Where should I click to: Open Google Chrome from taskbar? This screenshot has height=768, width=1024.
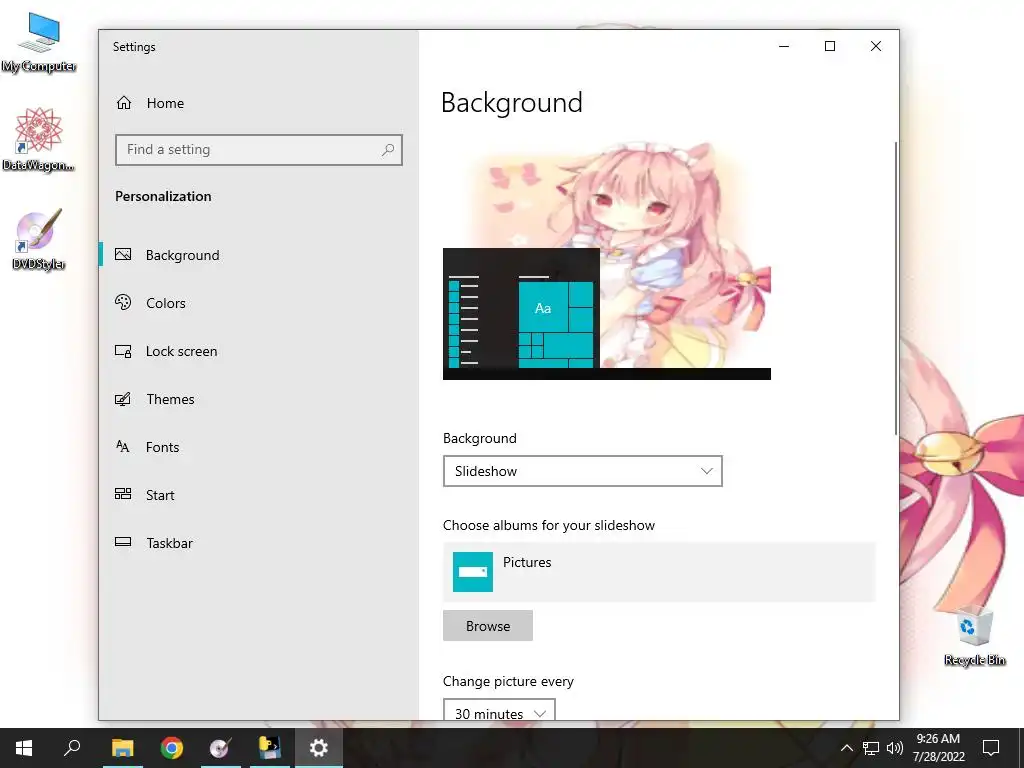coord(172,748)
